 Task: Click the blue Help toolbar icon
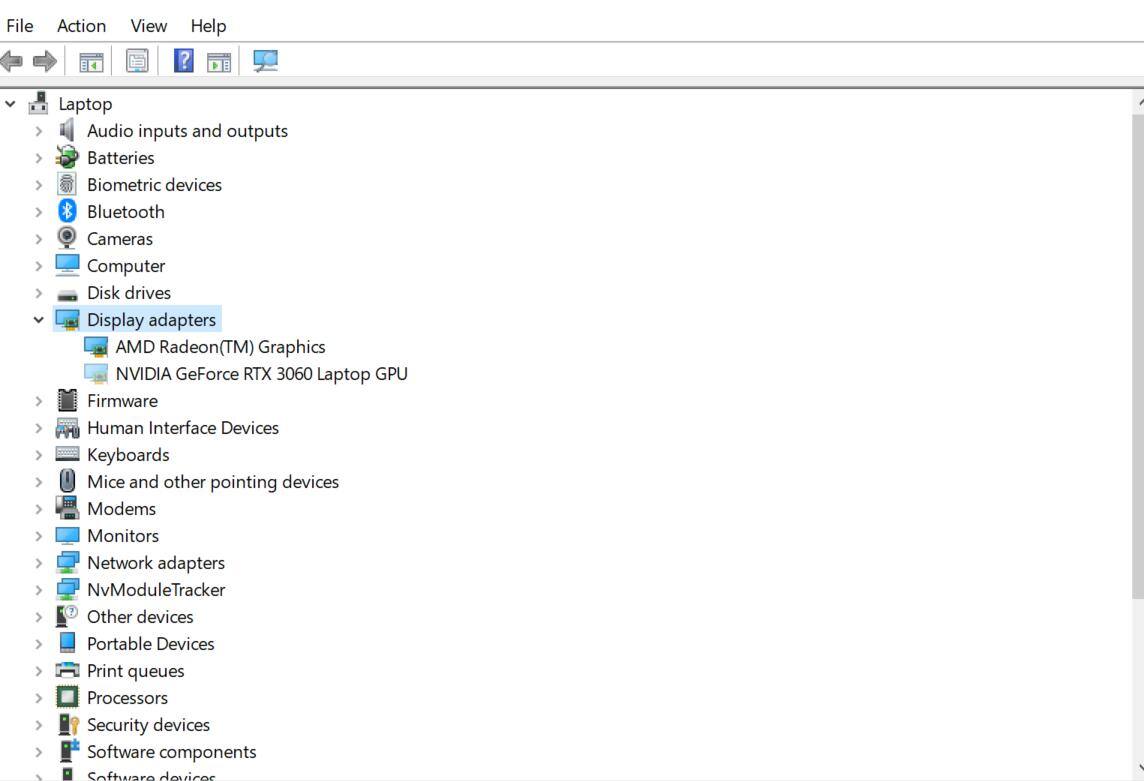[x=184, y=62]
